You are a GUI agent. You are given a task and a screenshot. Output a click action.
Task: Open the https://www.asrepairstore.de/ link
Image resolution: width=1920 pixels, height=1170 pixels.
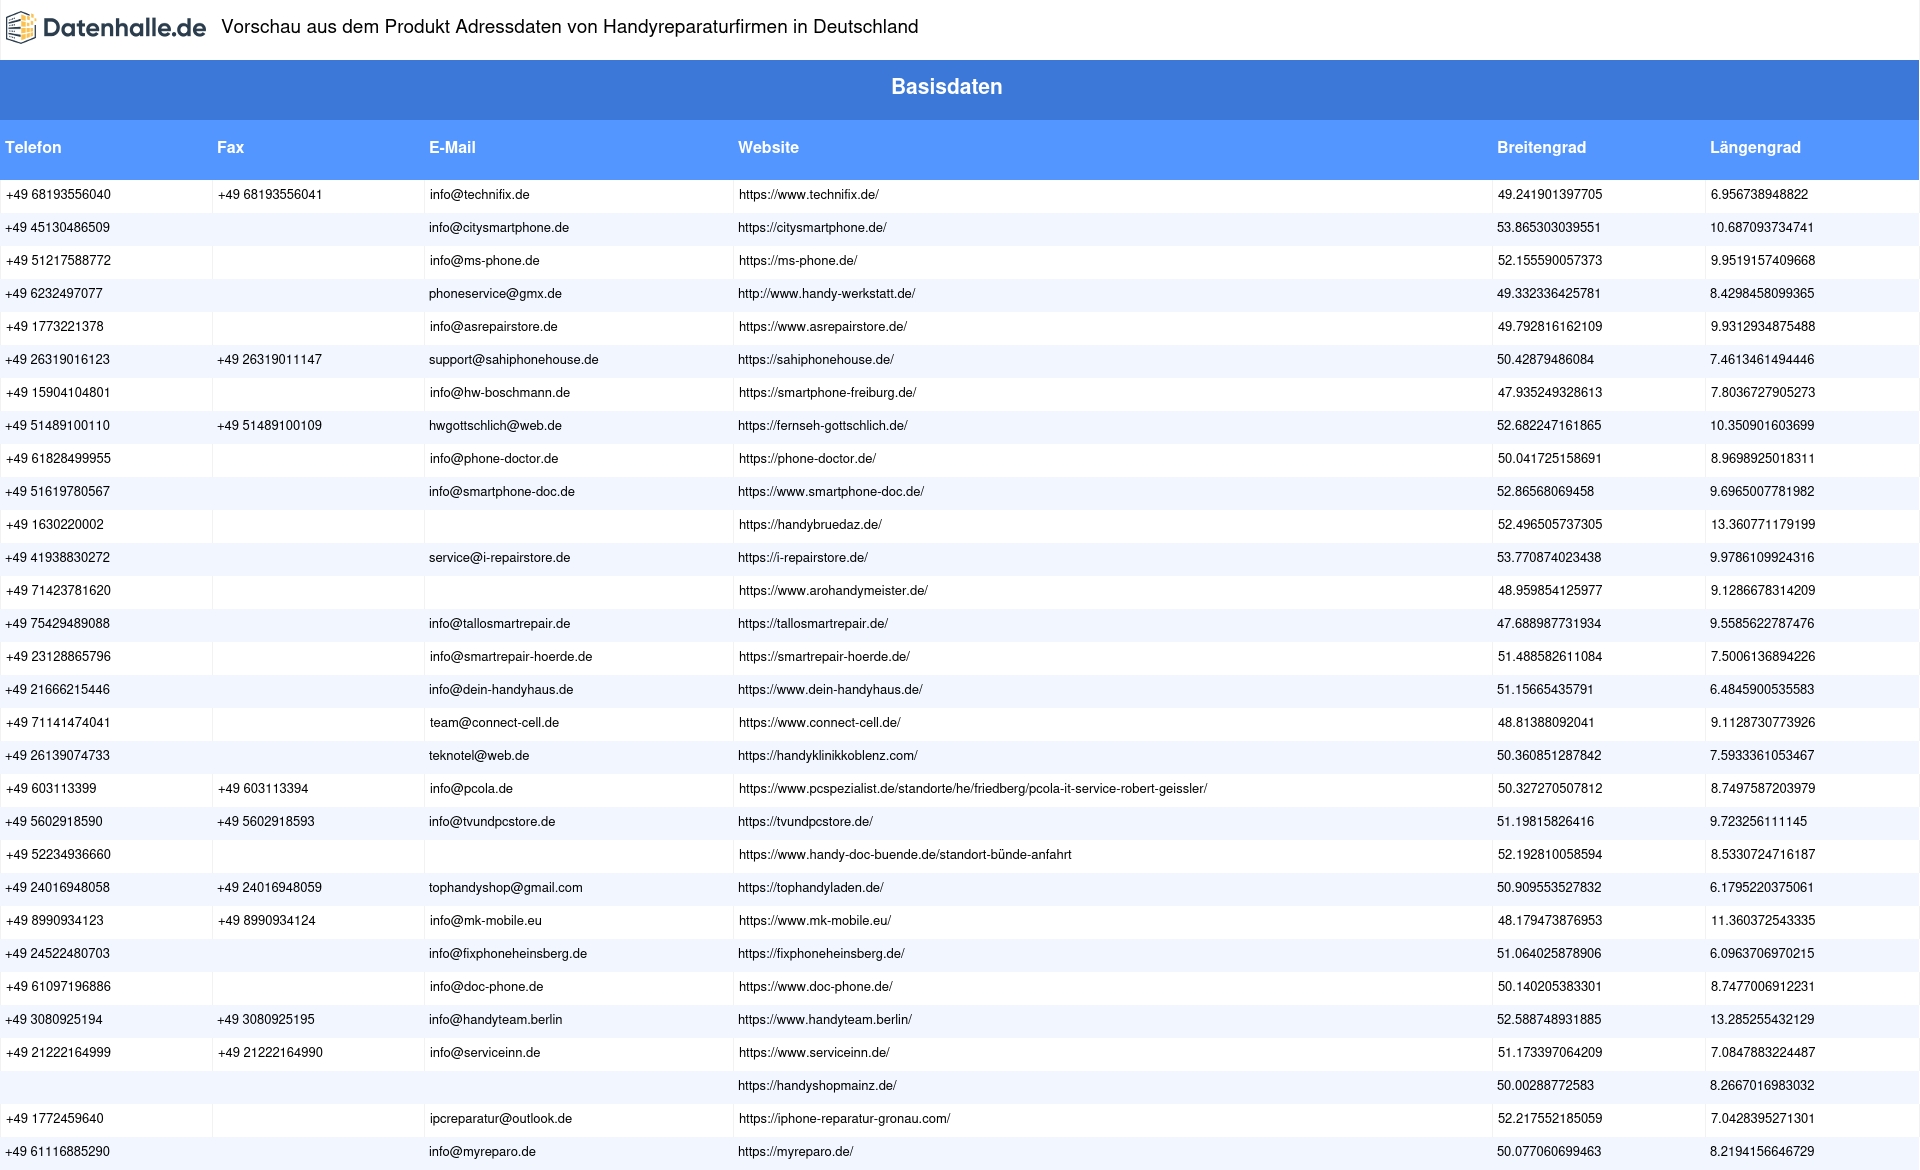coord(823,327)
